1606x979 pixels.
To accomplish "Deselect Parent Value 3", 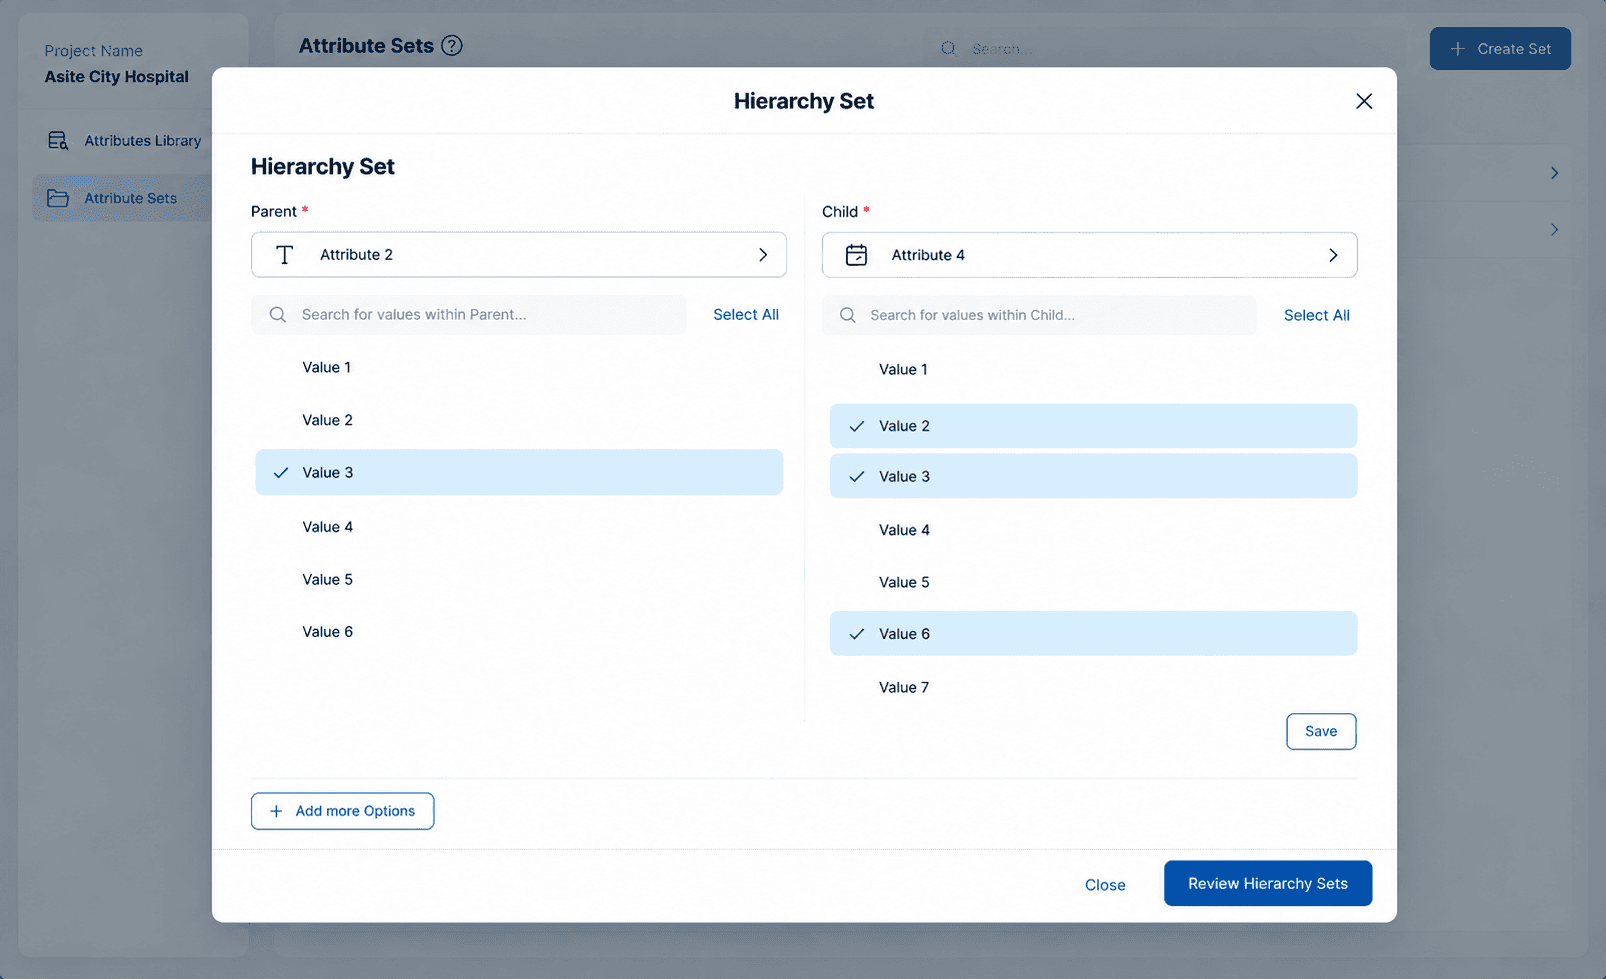I will 519,472.
